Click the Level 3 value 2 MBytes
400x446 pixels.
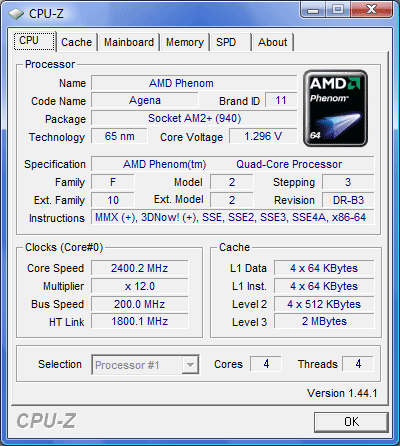(324, 321)
